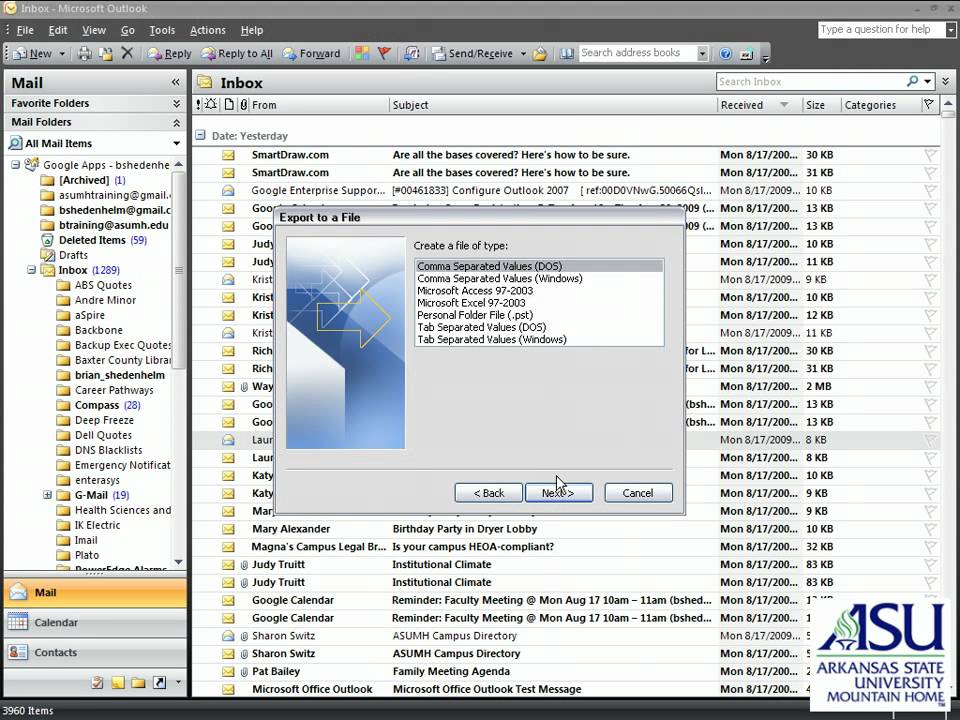Viewport: 960px width, 720px height.
Task: Open the Actions menu
Action: point(208,30)
